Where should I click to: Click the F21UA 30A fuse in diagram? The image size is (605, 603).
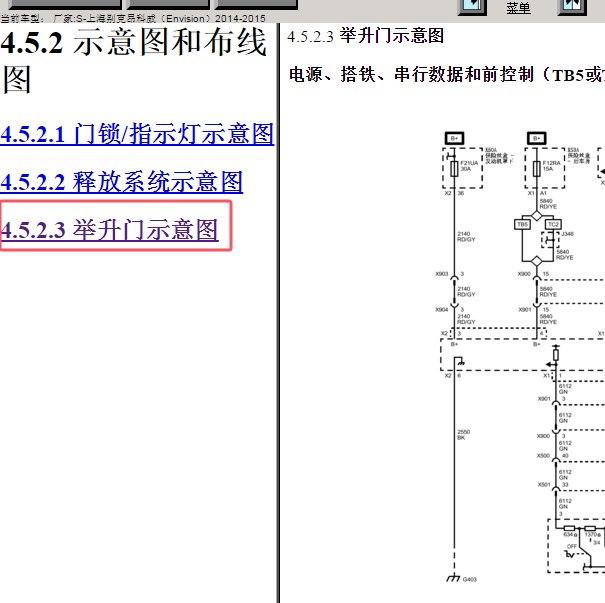(x=455, y=169)
